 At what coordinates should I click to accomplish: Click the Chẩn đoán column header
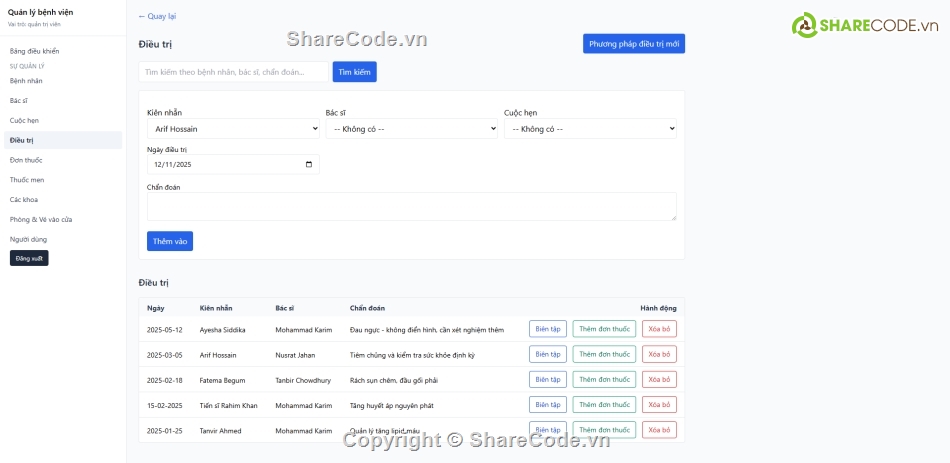pyautogui.click(x=367, y=308)
